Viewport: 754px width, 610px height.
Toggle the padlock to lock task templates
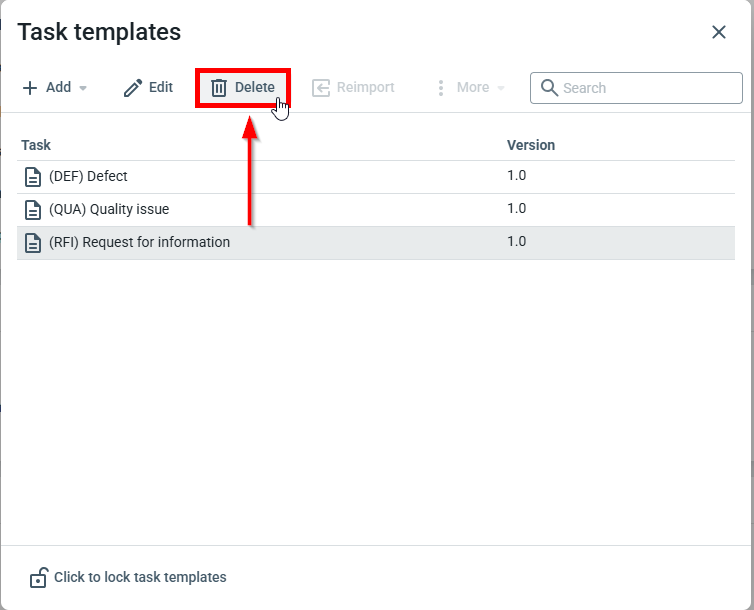pyautogui.click(x=38, y=578)
